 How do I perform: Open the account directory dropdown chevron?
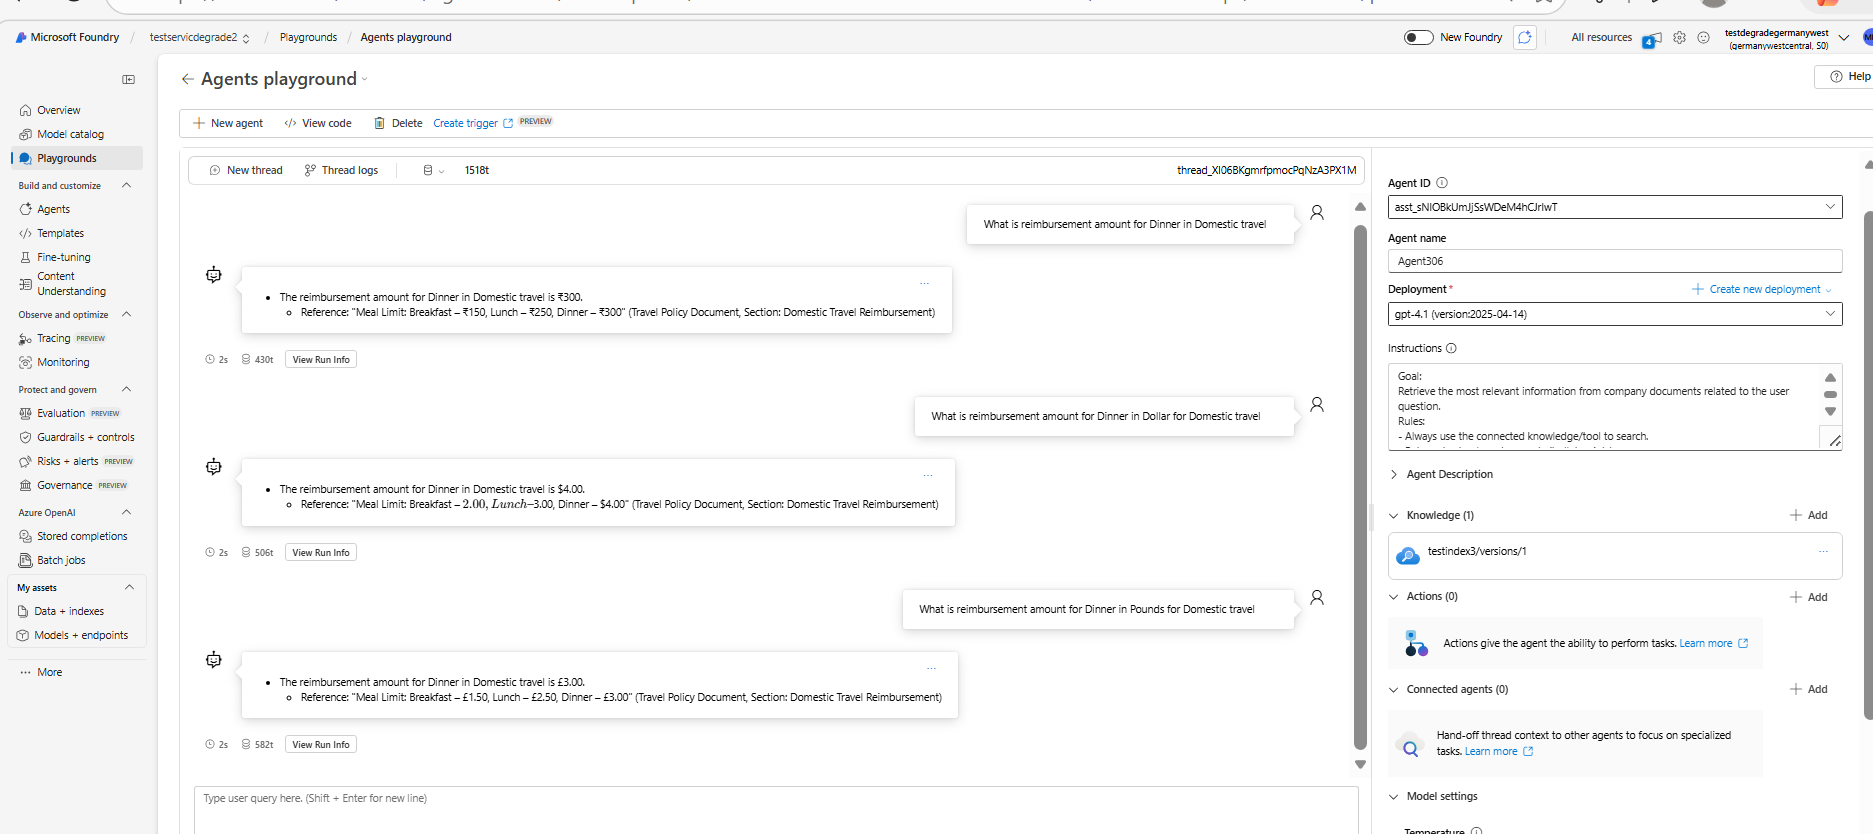coord(1844,39)
